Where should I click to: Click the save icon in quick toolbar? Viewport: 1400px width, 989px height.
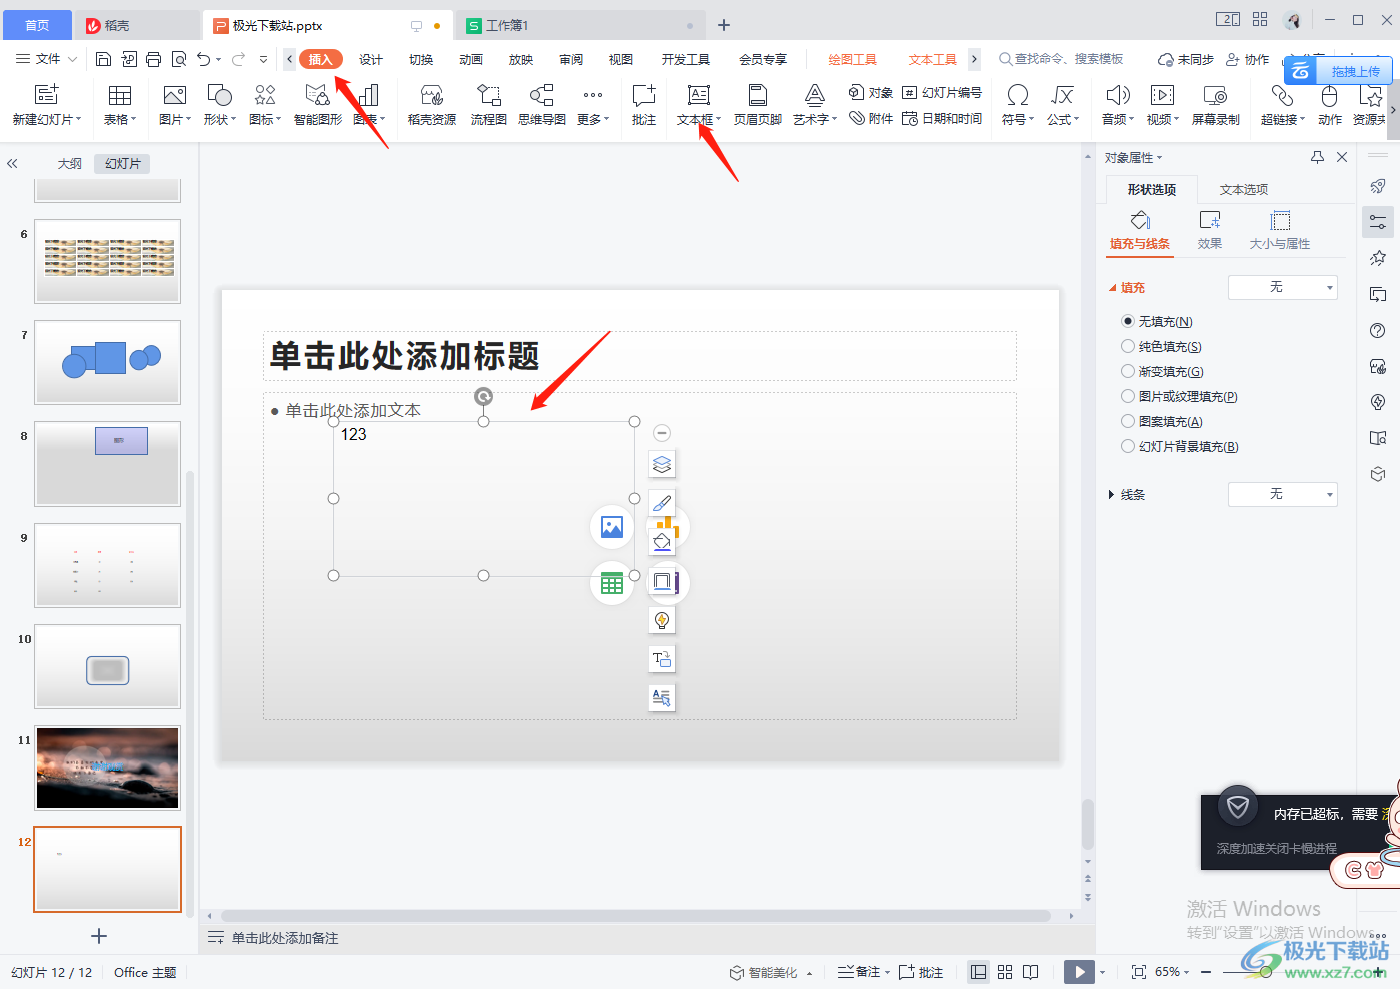click(x=103, y=59)
